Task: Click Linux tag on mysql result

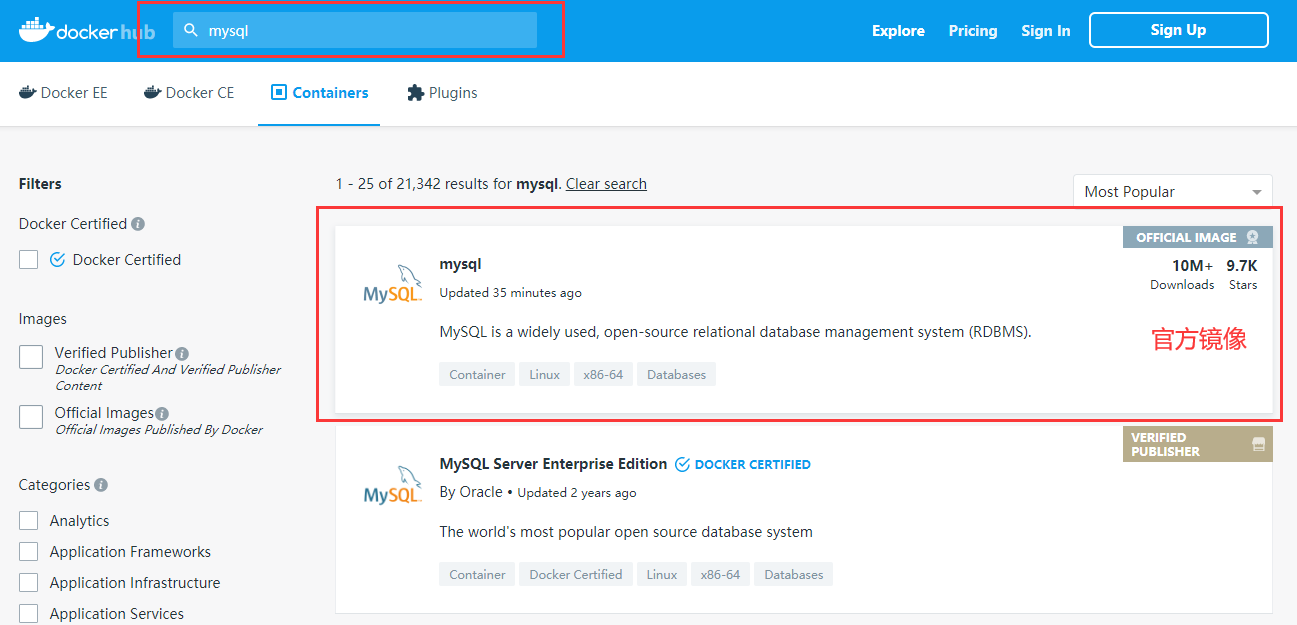Action: (x=544, y=375)
